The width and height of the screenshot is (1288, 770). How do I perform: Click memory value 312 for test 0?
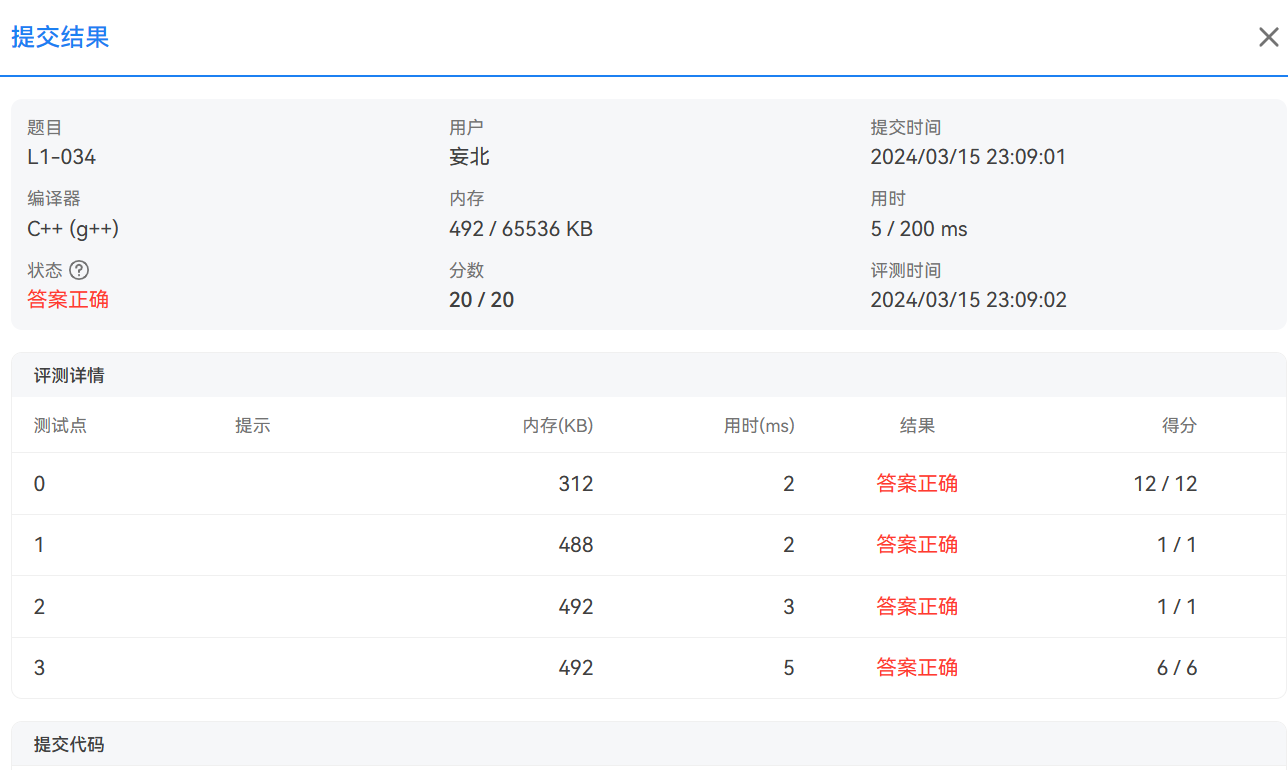[576, 484]
